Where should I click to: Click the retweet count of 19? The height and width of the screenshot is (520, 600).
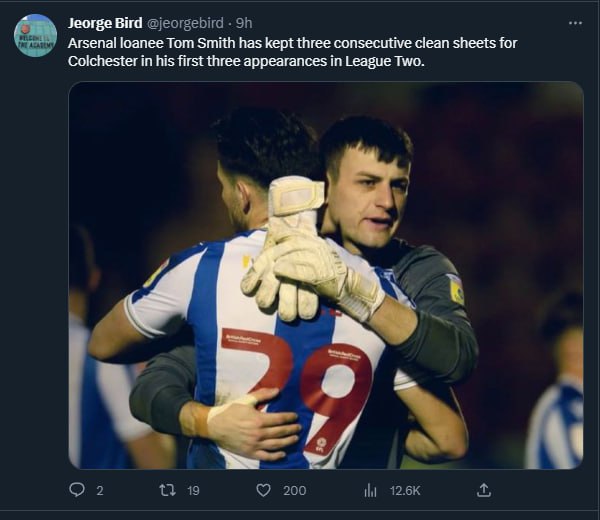coord(193,490)
